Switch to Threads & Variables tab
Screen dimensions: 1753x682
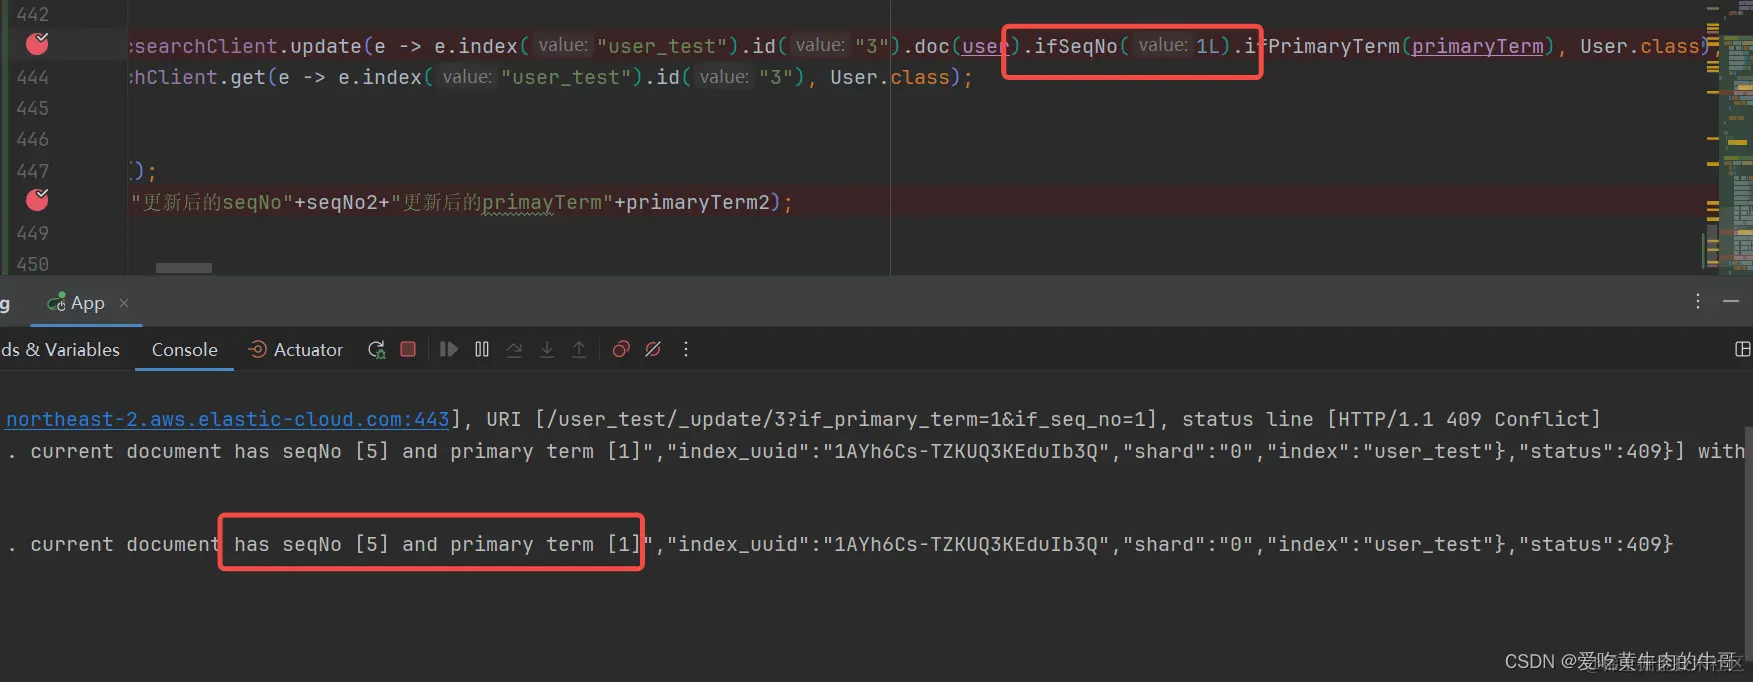(60, 349)
